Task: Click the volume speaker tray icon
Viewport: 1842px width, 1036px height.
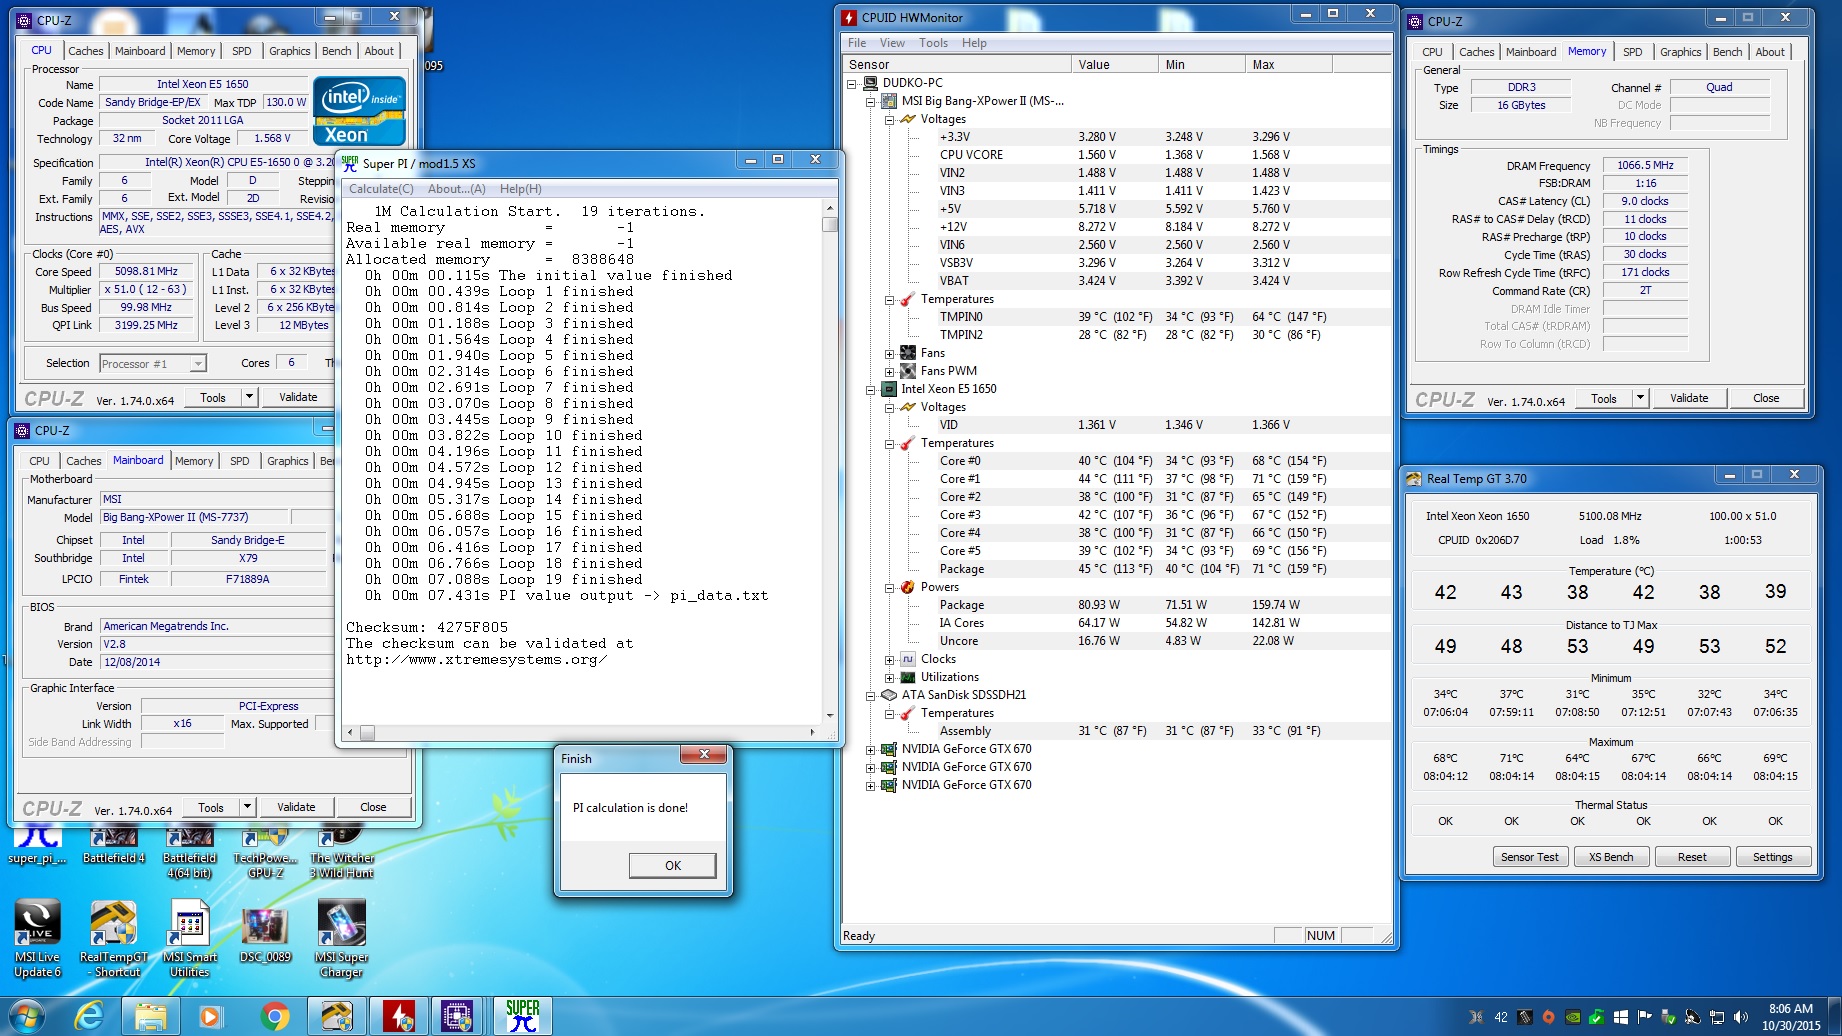Action: click(x=1741, y=1017)
